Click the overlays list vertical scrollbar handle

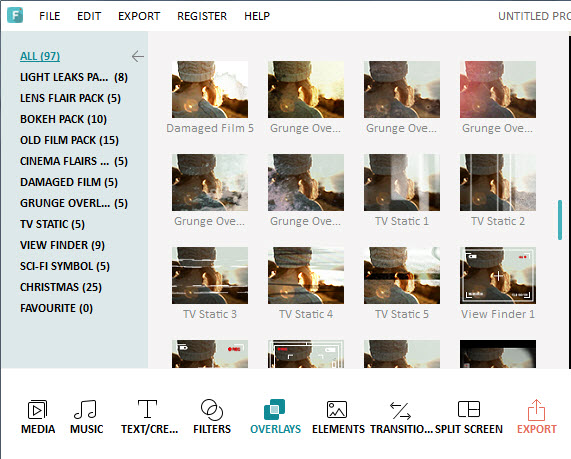(x=560, y=220)
